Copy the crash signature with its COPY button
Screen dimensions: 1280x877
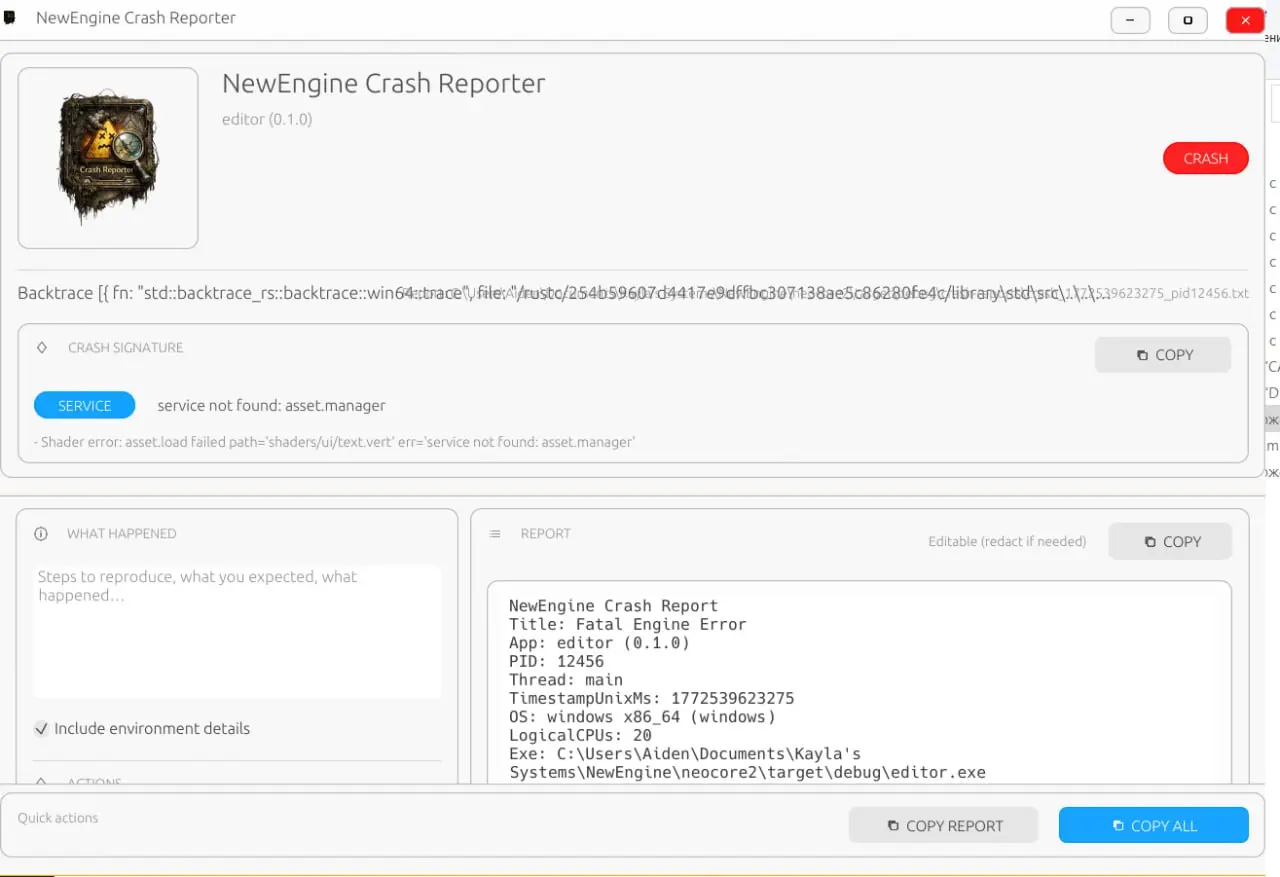(x=1162, y=354)
